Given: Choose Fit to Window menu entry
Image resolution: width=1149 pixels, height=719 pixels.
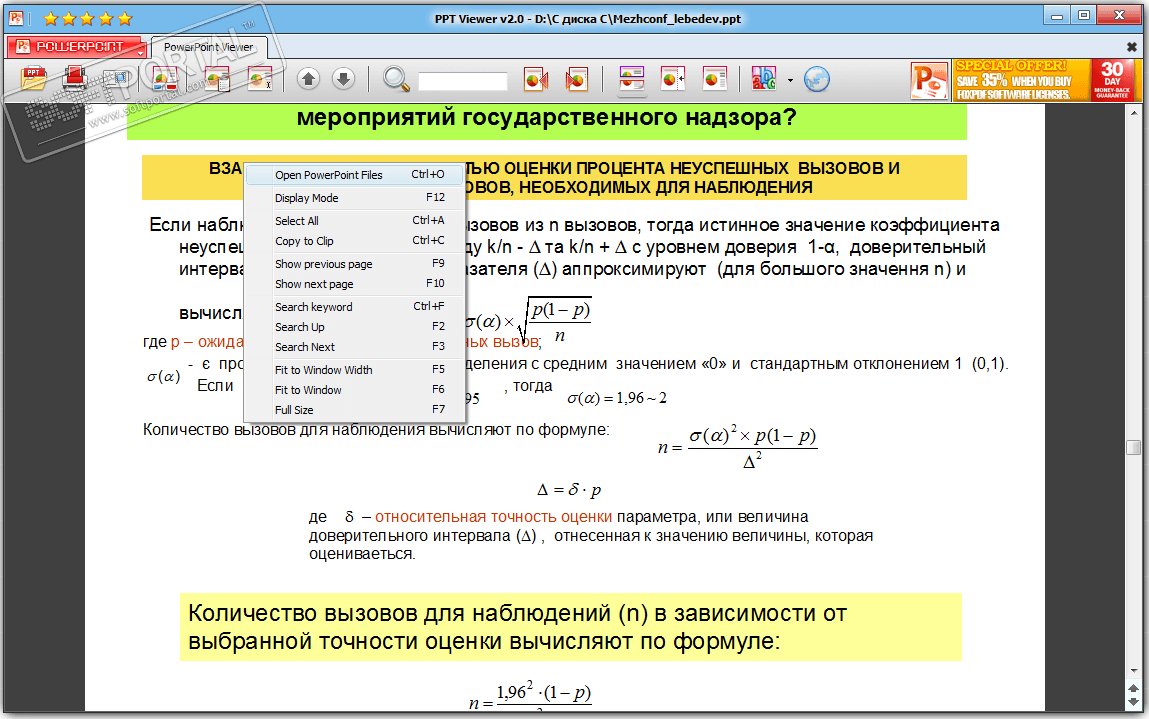Looking at the screenshot, I should pyautogui.click(x=355, y=390).
